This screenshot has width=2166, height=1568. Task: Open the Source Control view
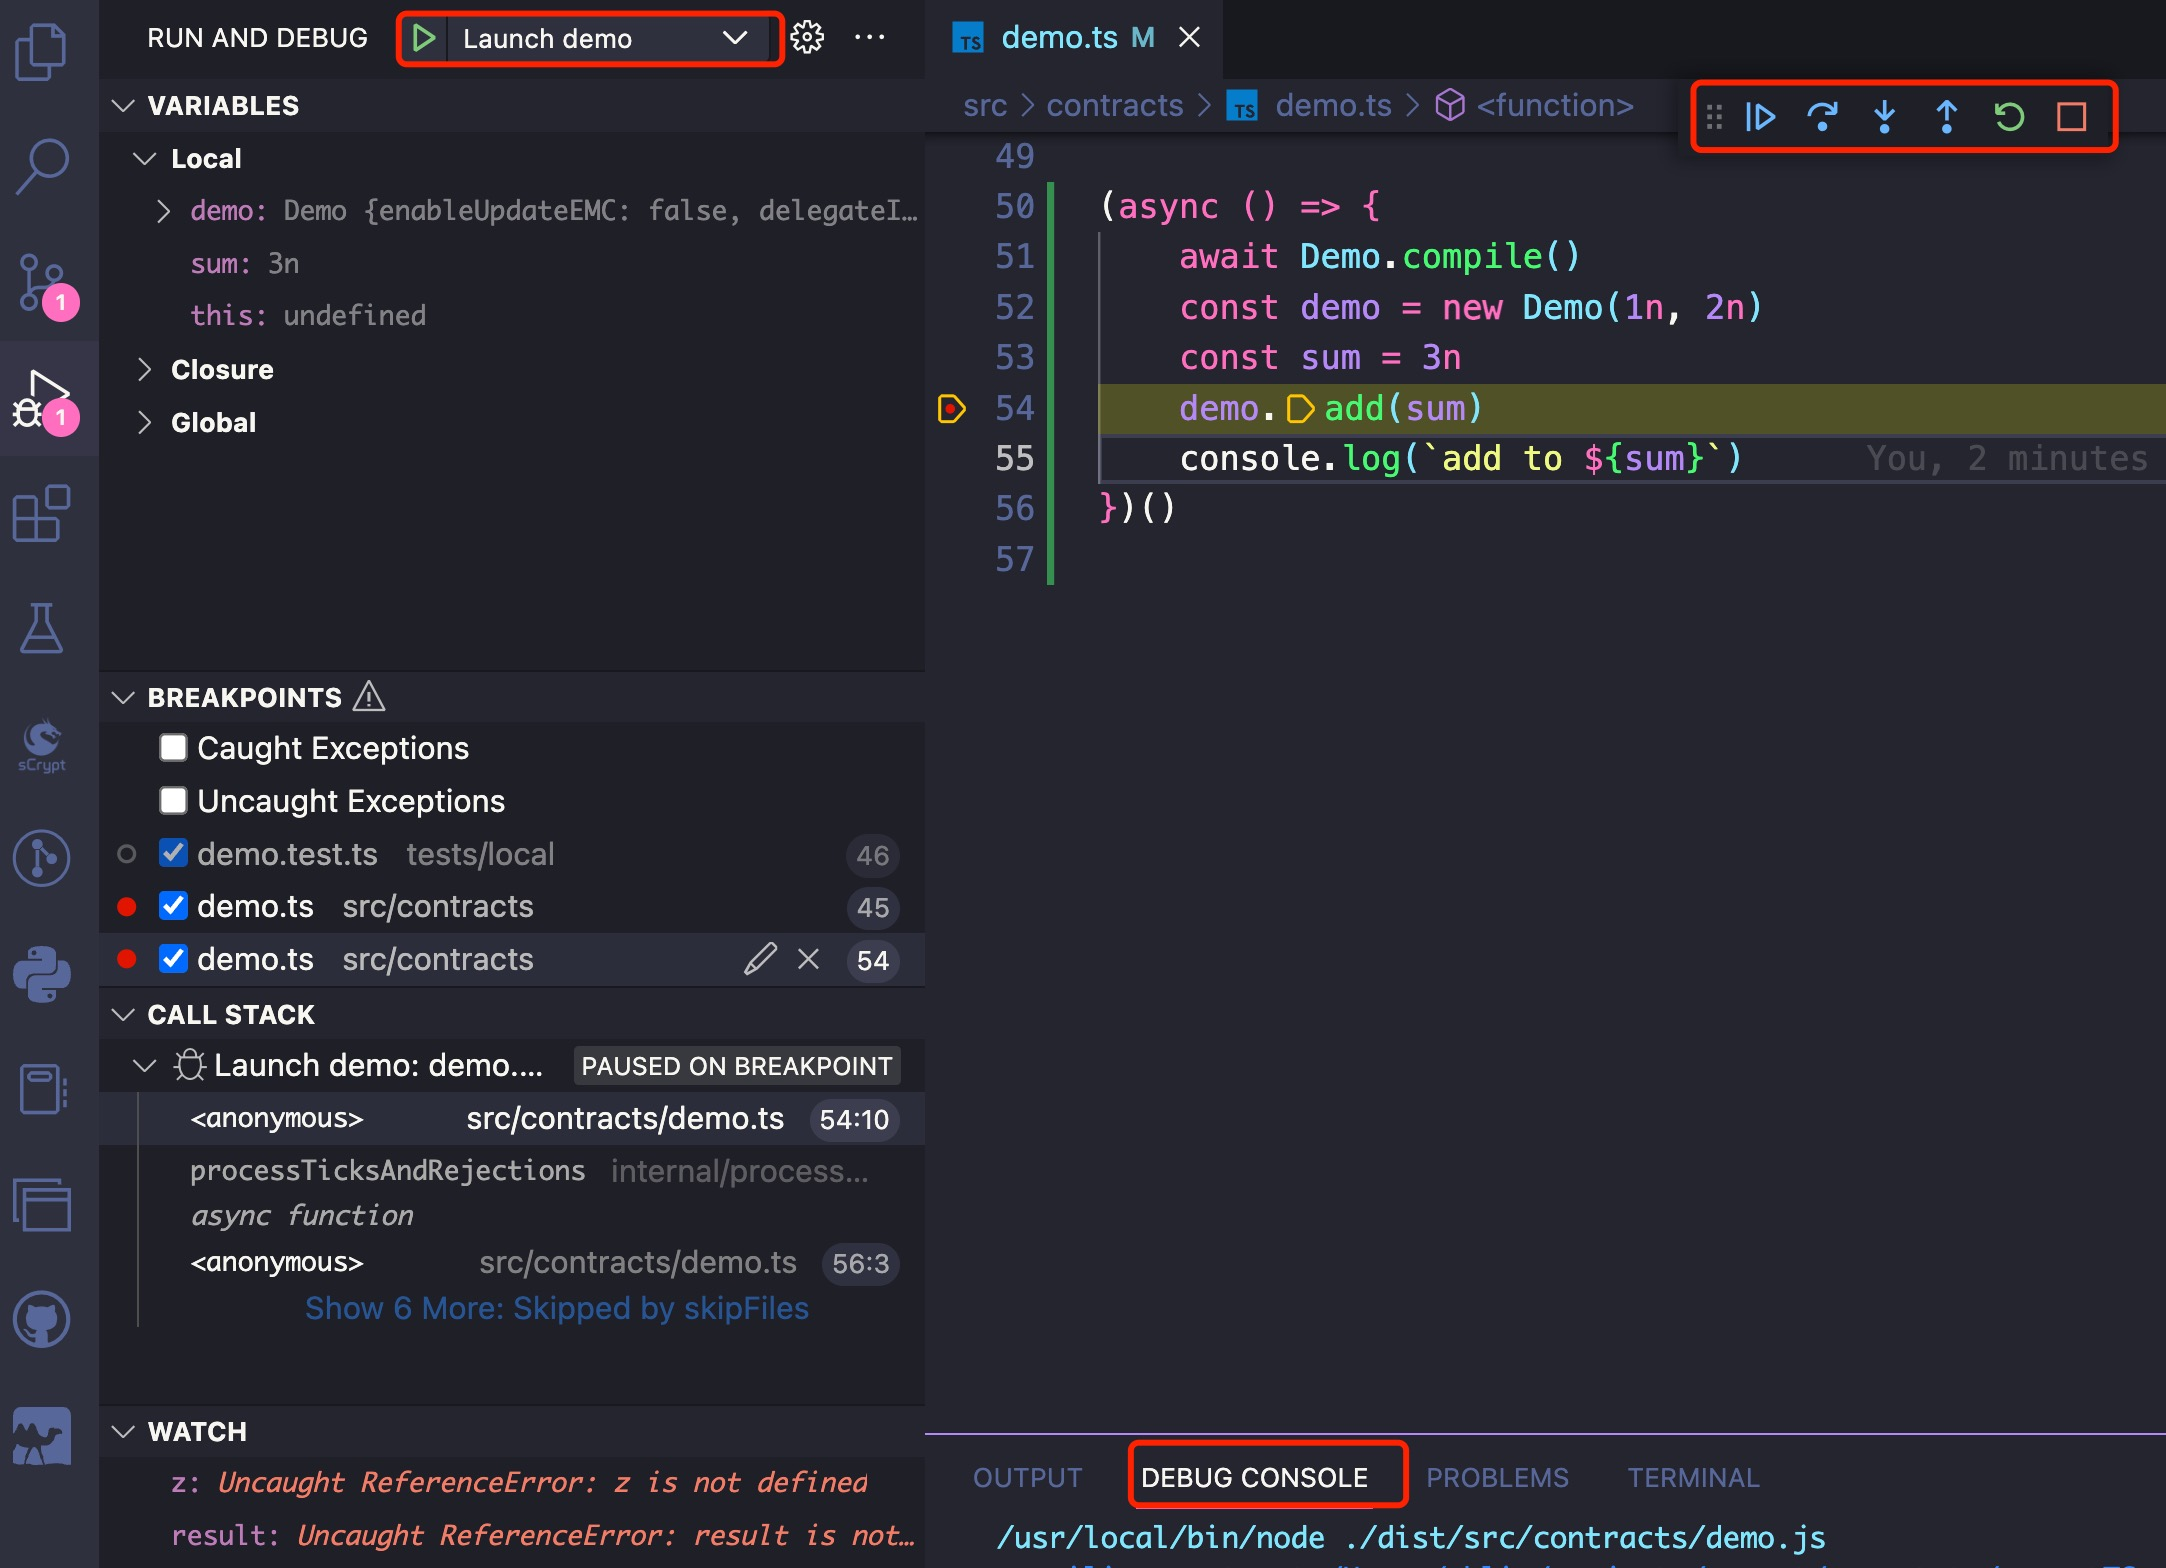[x=41, y=284]
